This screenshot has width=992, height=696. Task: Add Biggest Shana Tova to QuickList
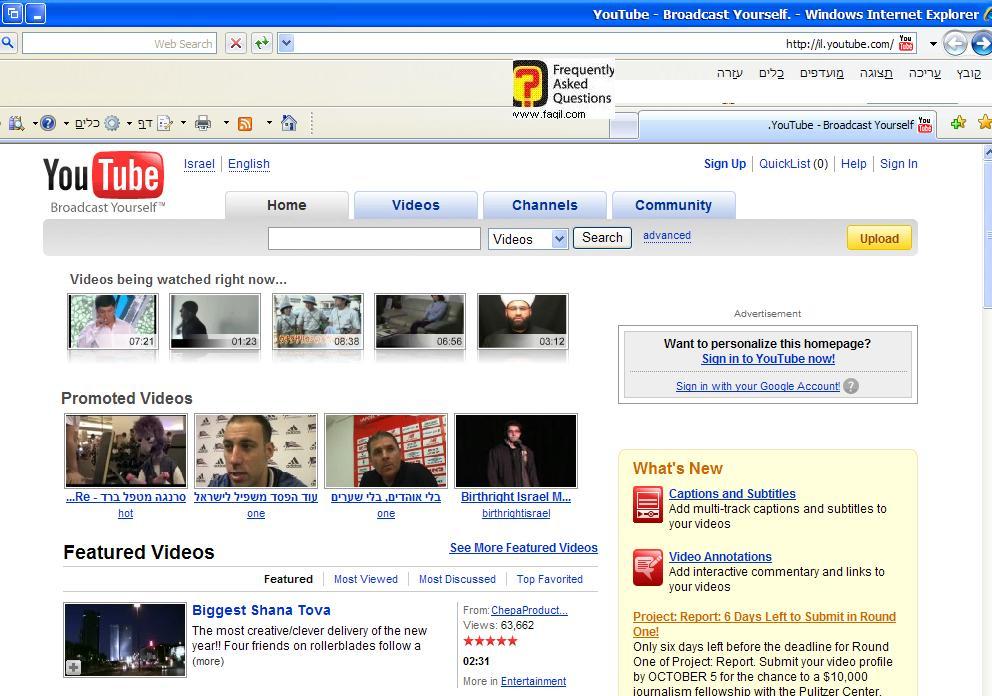click(x=74, y=667)
